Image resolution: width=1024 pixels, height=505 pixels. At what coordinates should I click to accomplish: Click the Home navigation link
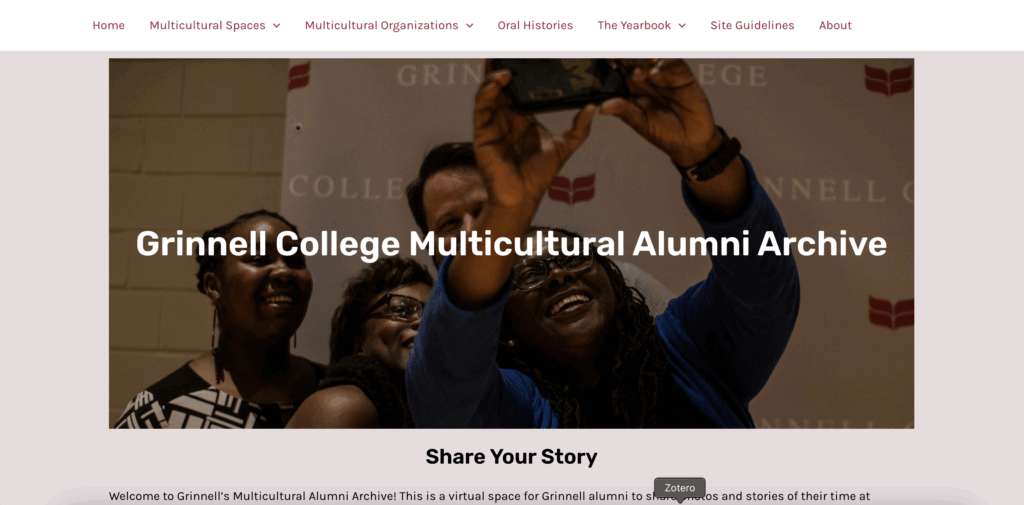click(x=108, y=25)
